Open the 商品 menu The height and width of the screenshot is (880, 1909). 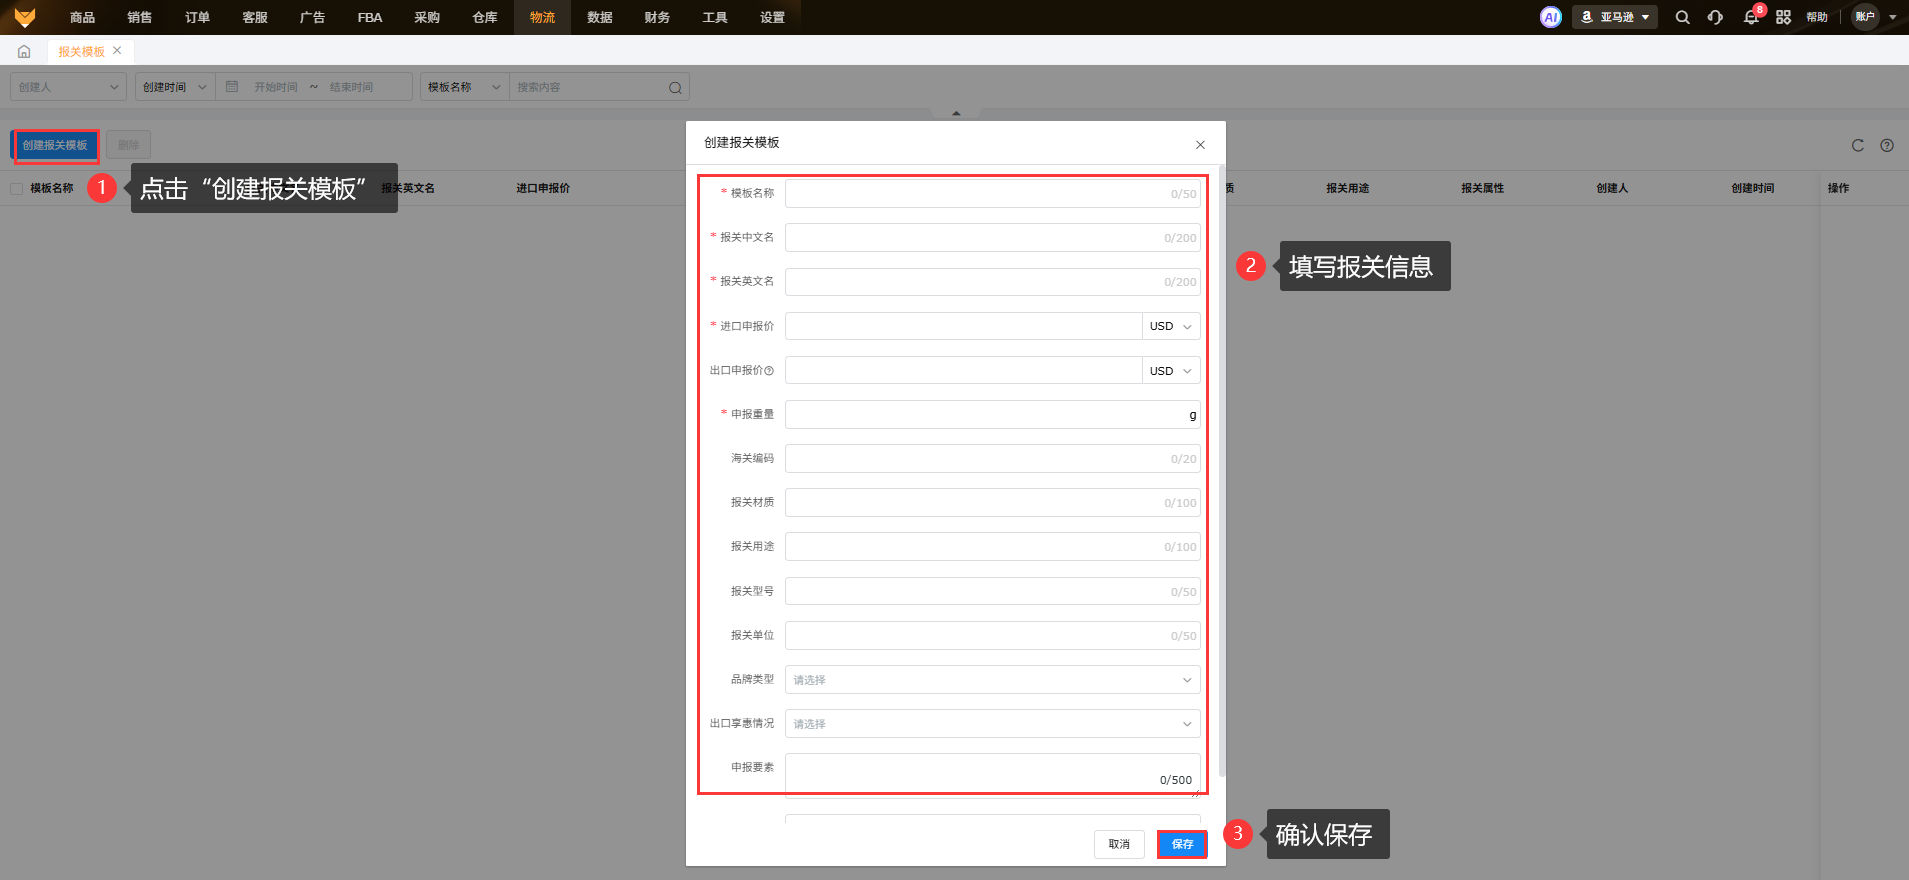[x=82, y=17]
